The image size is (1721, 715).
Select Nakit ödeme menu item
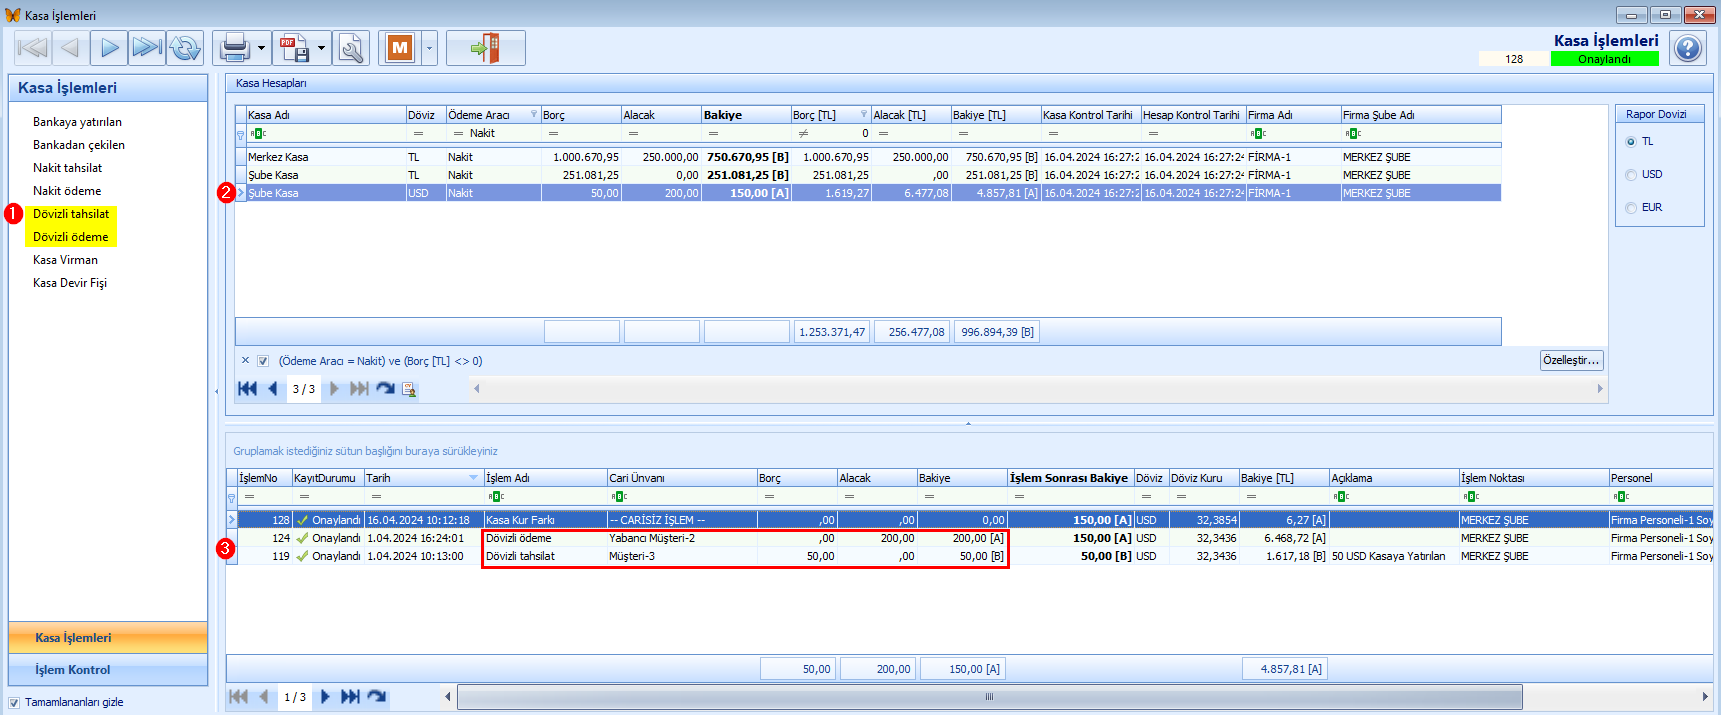point(67,191)
